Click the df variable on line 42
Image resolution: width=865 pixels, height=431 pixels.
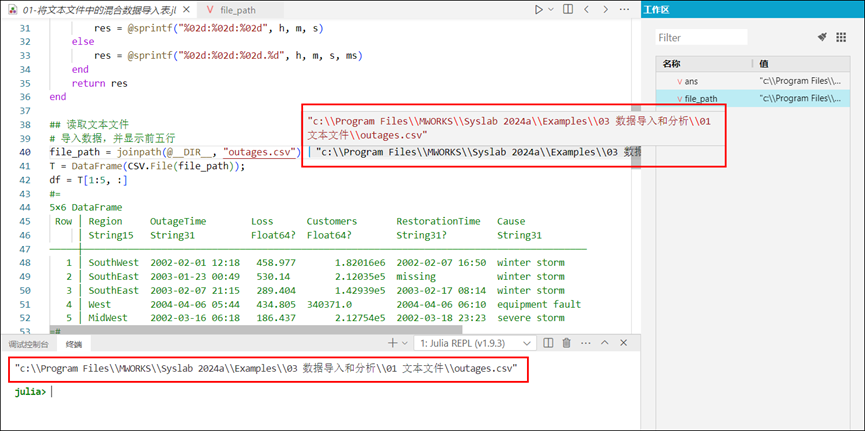coord(55,180)
